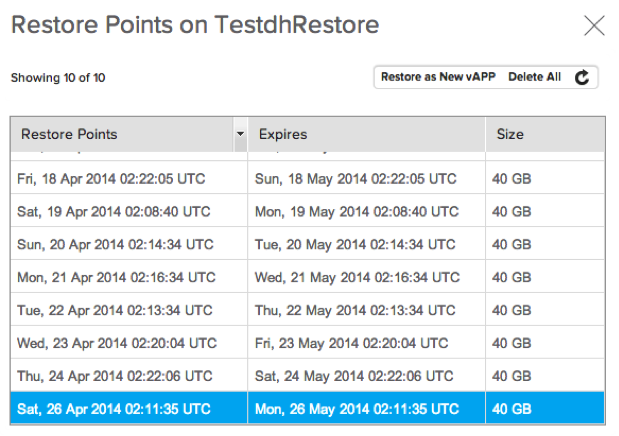
Task: Select the Wed, 23 Apr 2014 restore point
Action: pos(117,343)
